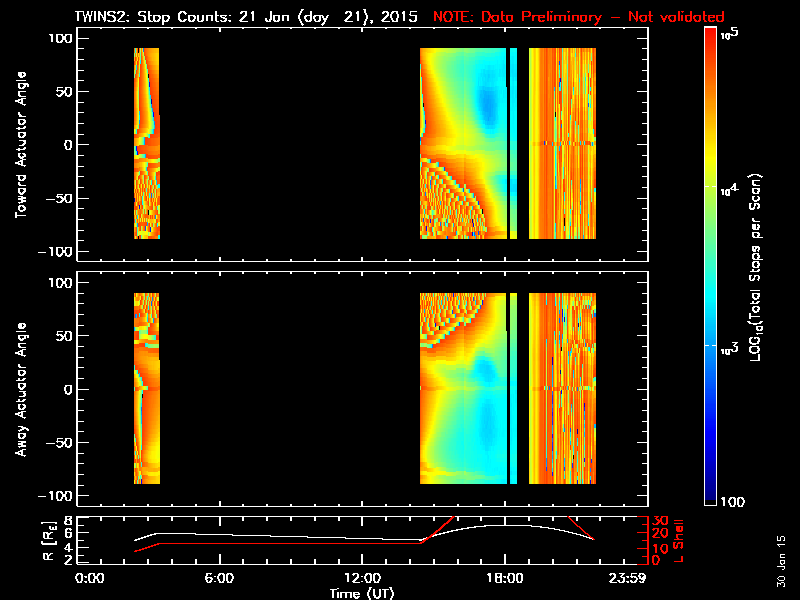Click the 10^3 tick on the color bar
The height and width of the screenshot is (600, 800).
coord(729,347)
